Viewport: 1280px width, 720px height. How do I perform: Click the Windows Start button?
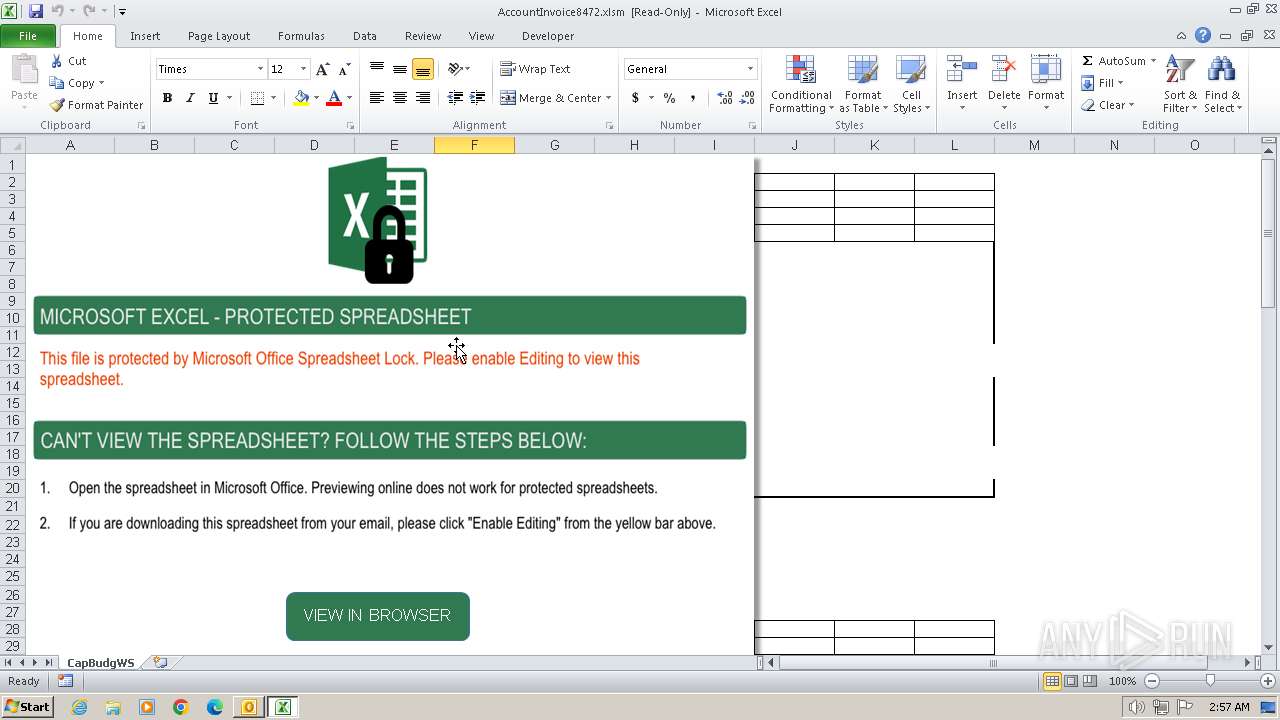point(27,707)
